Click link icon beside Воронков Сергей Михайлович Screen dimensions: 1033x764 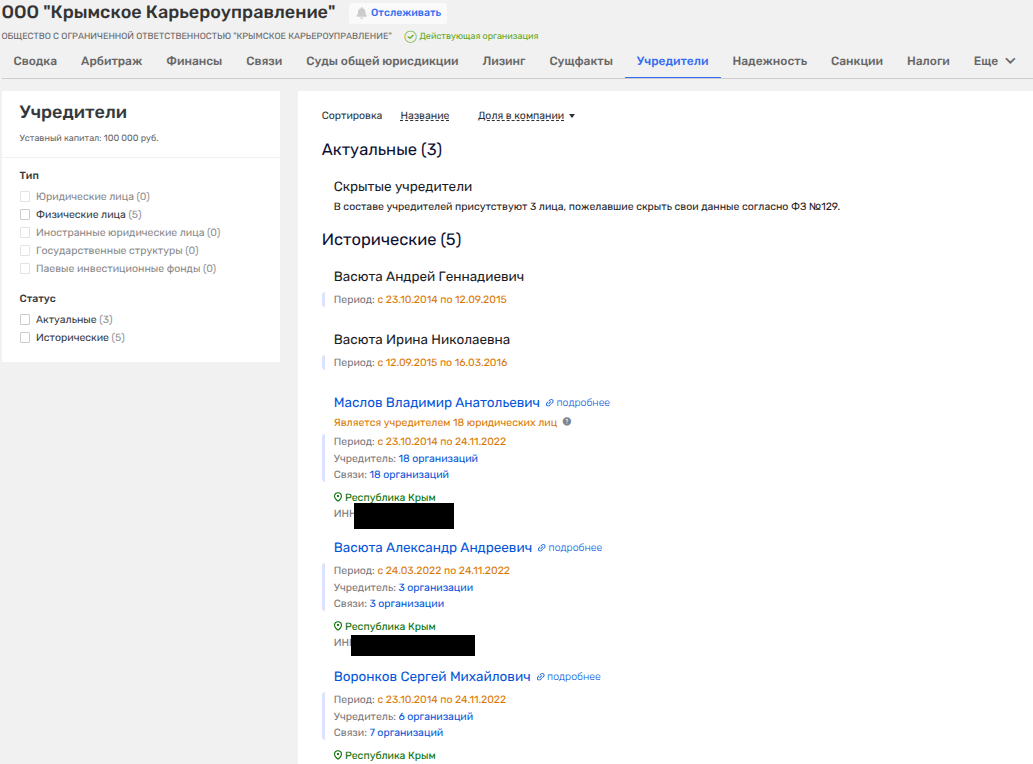541,677
